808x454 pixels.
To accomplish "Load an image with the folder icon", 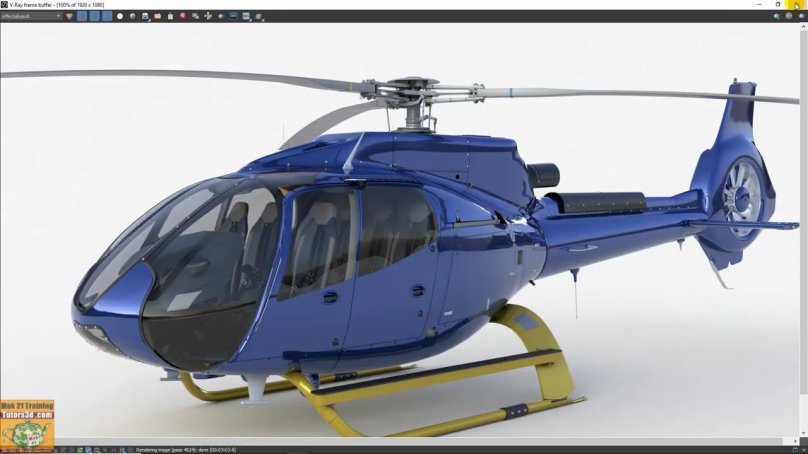I will point(158,17).
